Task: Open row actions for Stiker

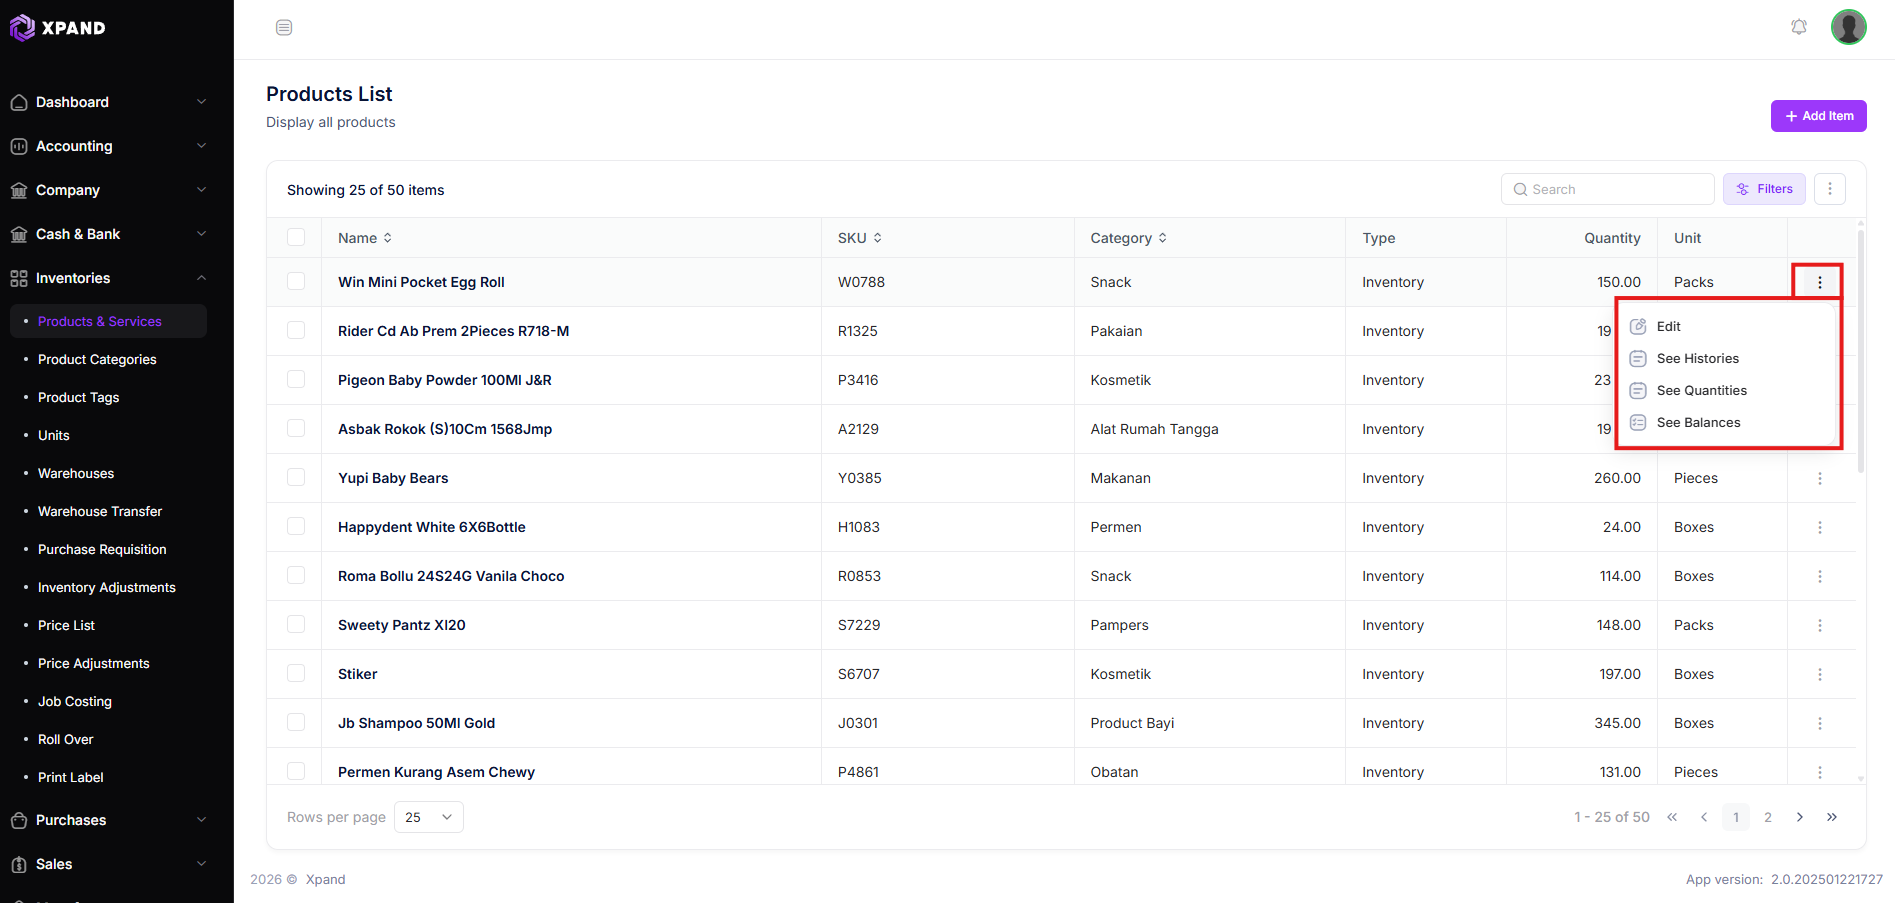Action: [1820, 675]
